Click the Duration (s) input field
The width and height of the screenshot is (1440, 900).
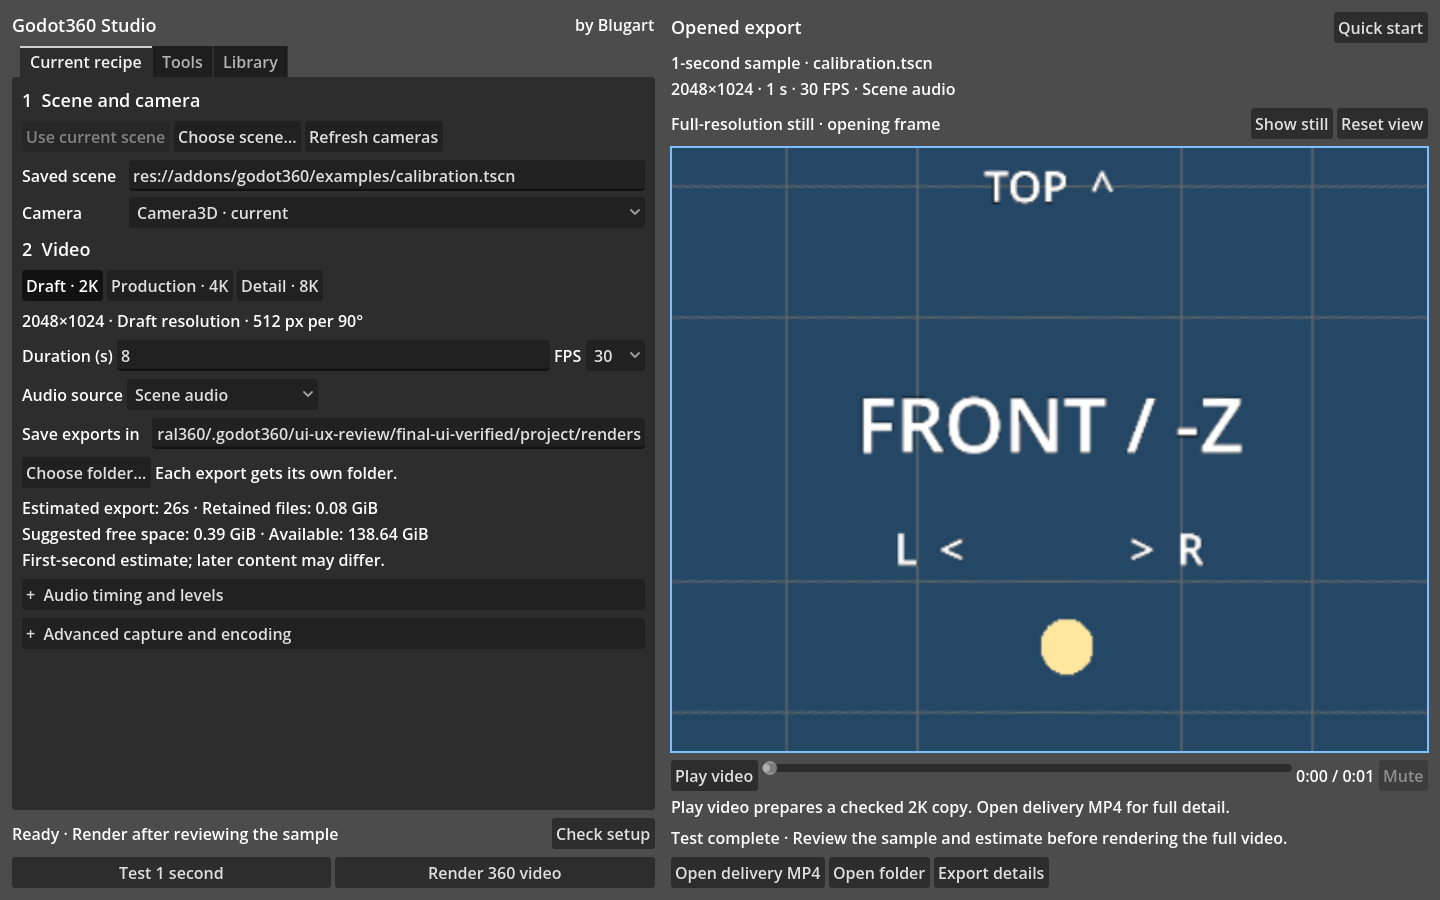333,356
